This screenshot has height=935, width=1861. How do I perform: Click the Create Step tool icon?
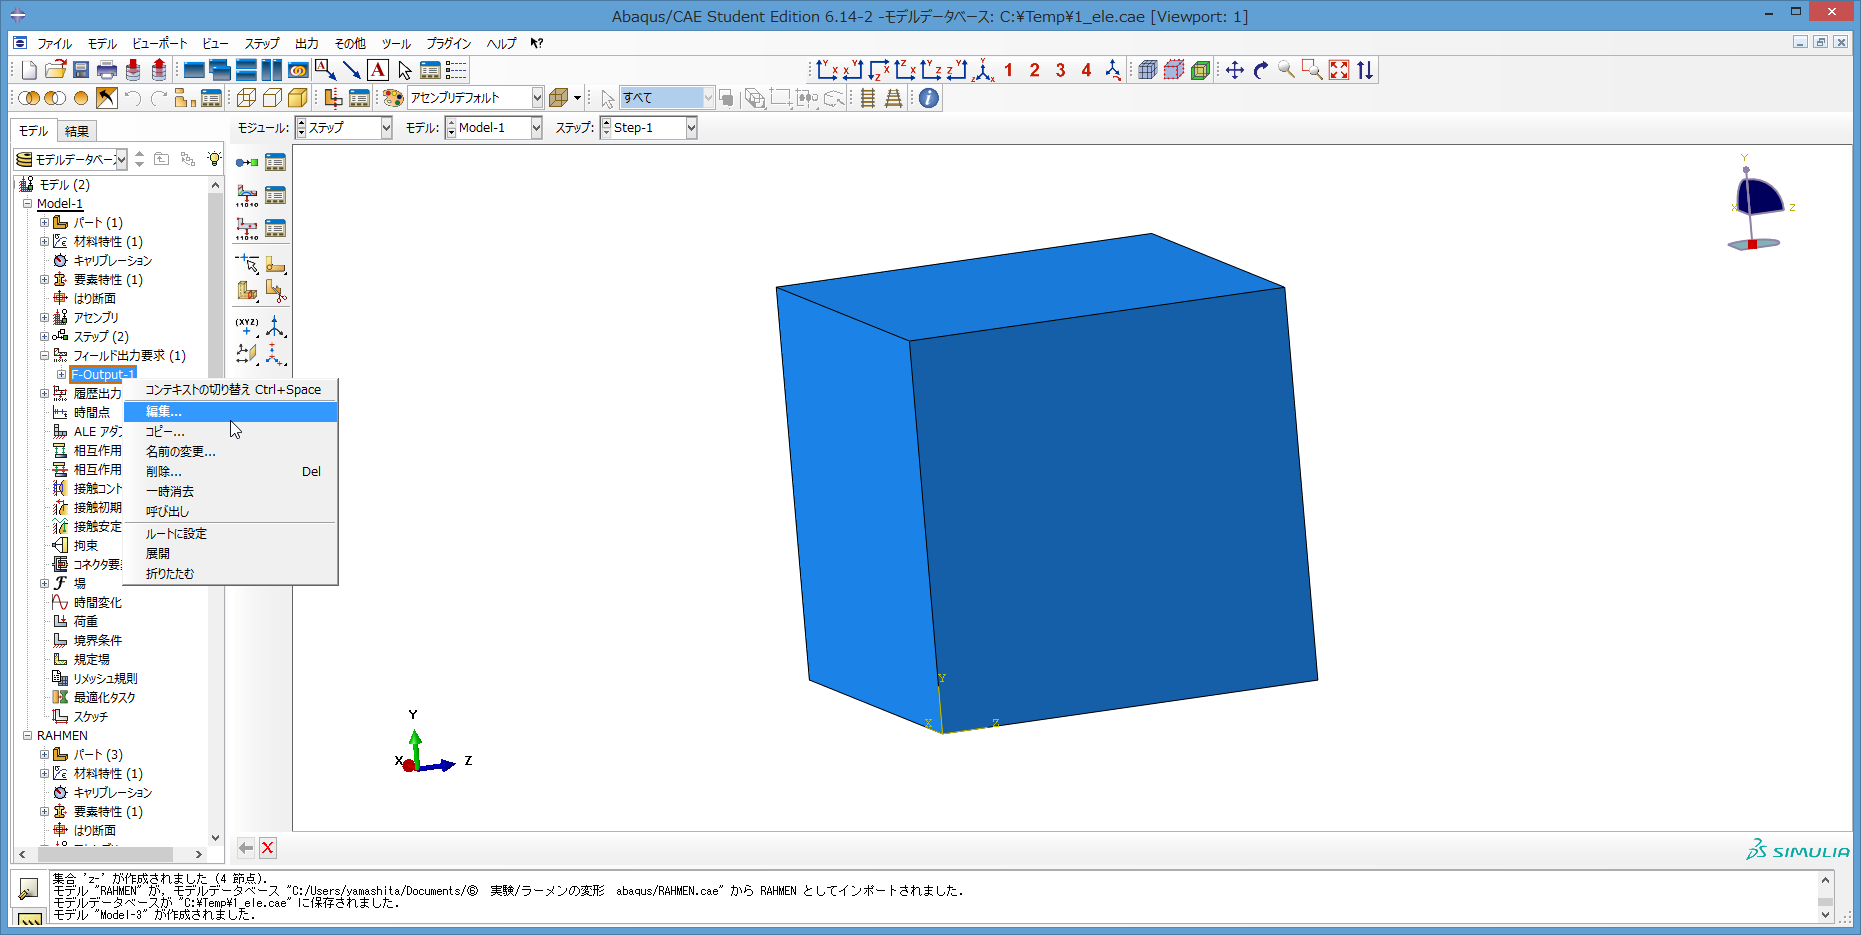tap(247, 162)
